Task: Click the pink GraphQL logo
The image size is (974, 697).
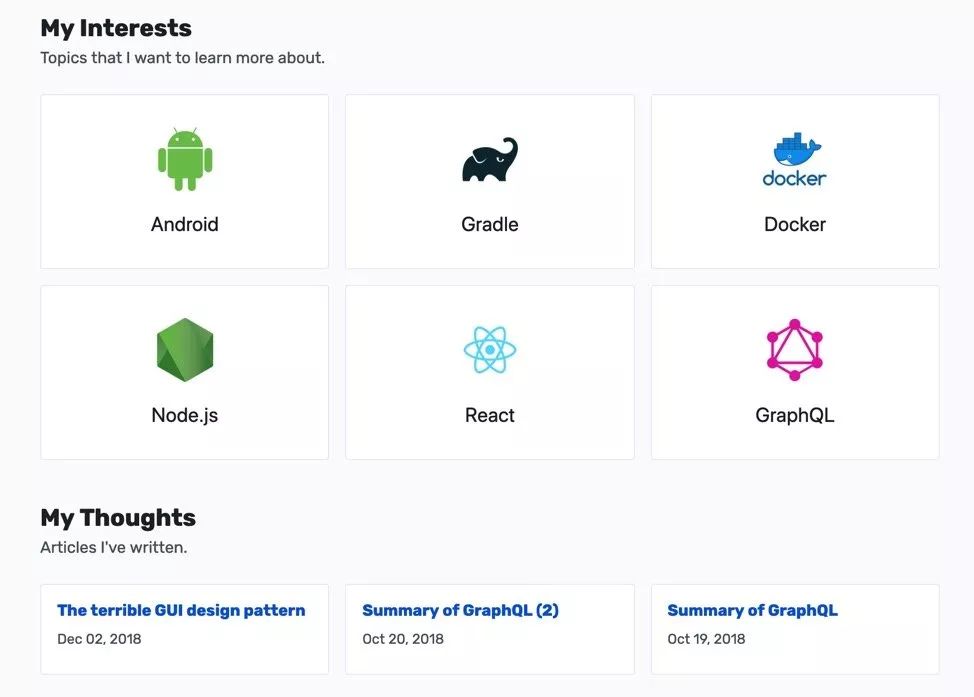Action: click(x=795, y=350)
